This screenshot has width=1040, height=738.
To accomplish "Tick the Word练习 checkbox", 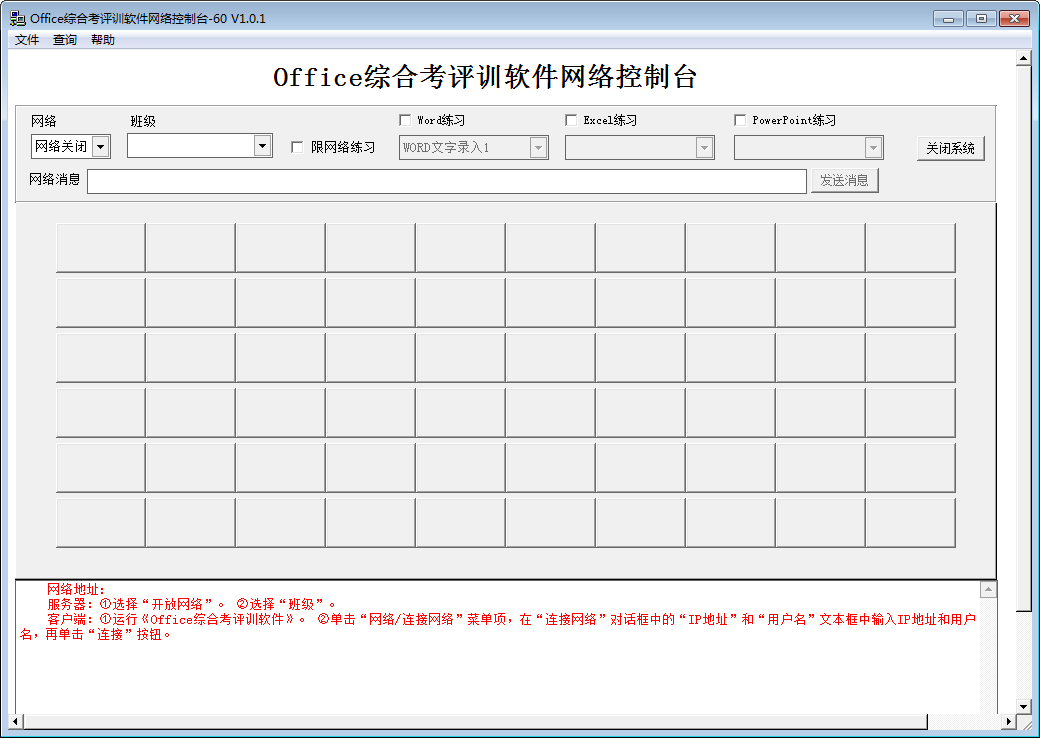I will pos(405,120).
